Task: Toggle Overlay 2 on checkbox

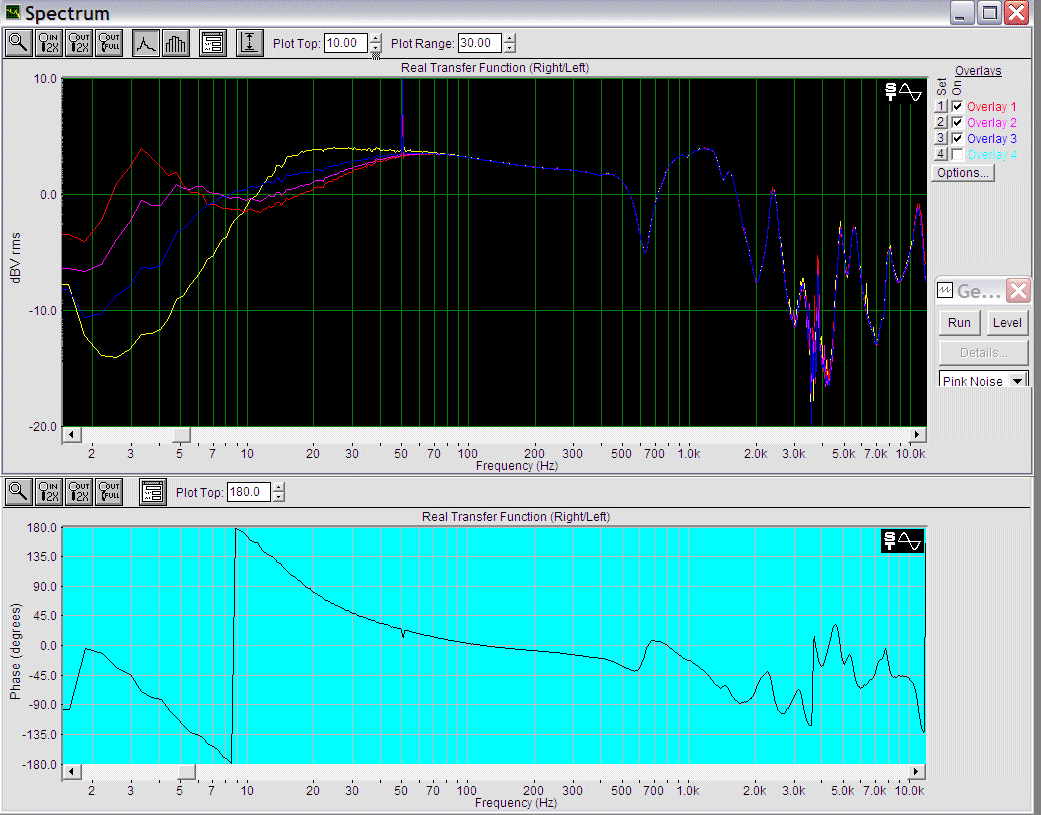Action: (x=957, y=122)
